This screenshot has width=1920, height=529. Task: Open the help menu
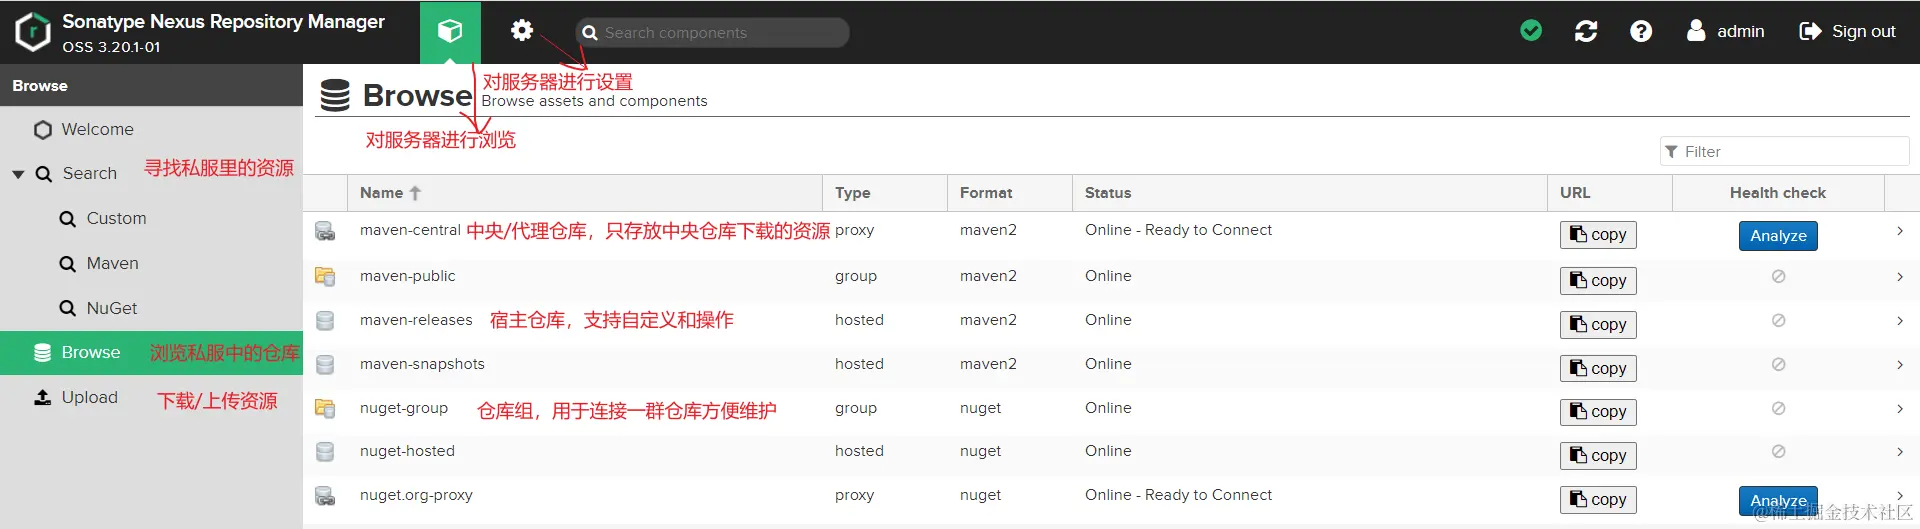1641,31
